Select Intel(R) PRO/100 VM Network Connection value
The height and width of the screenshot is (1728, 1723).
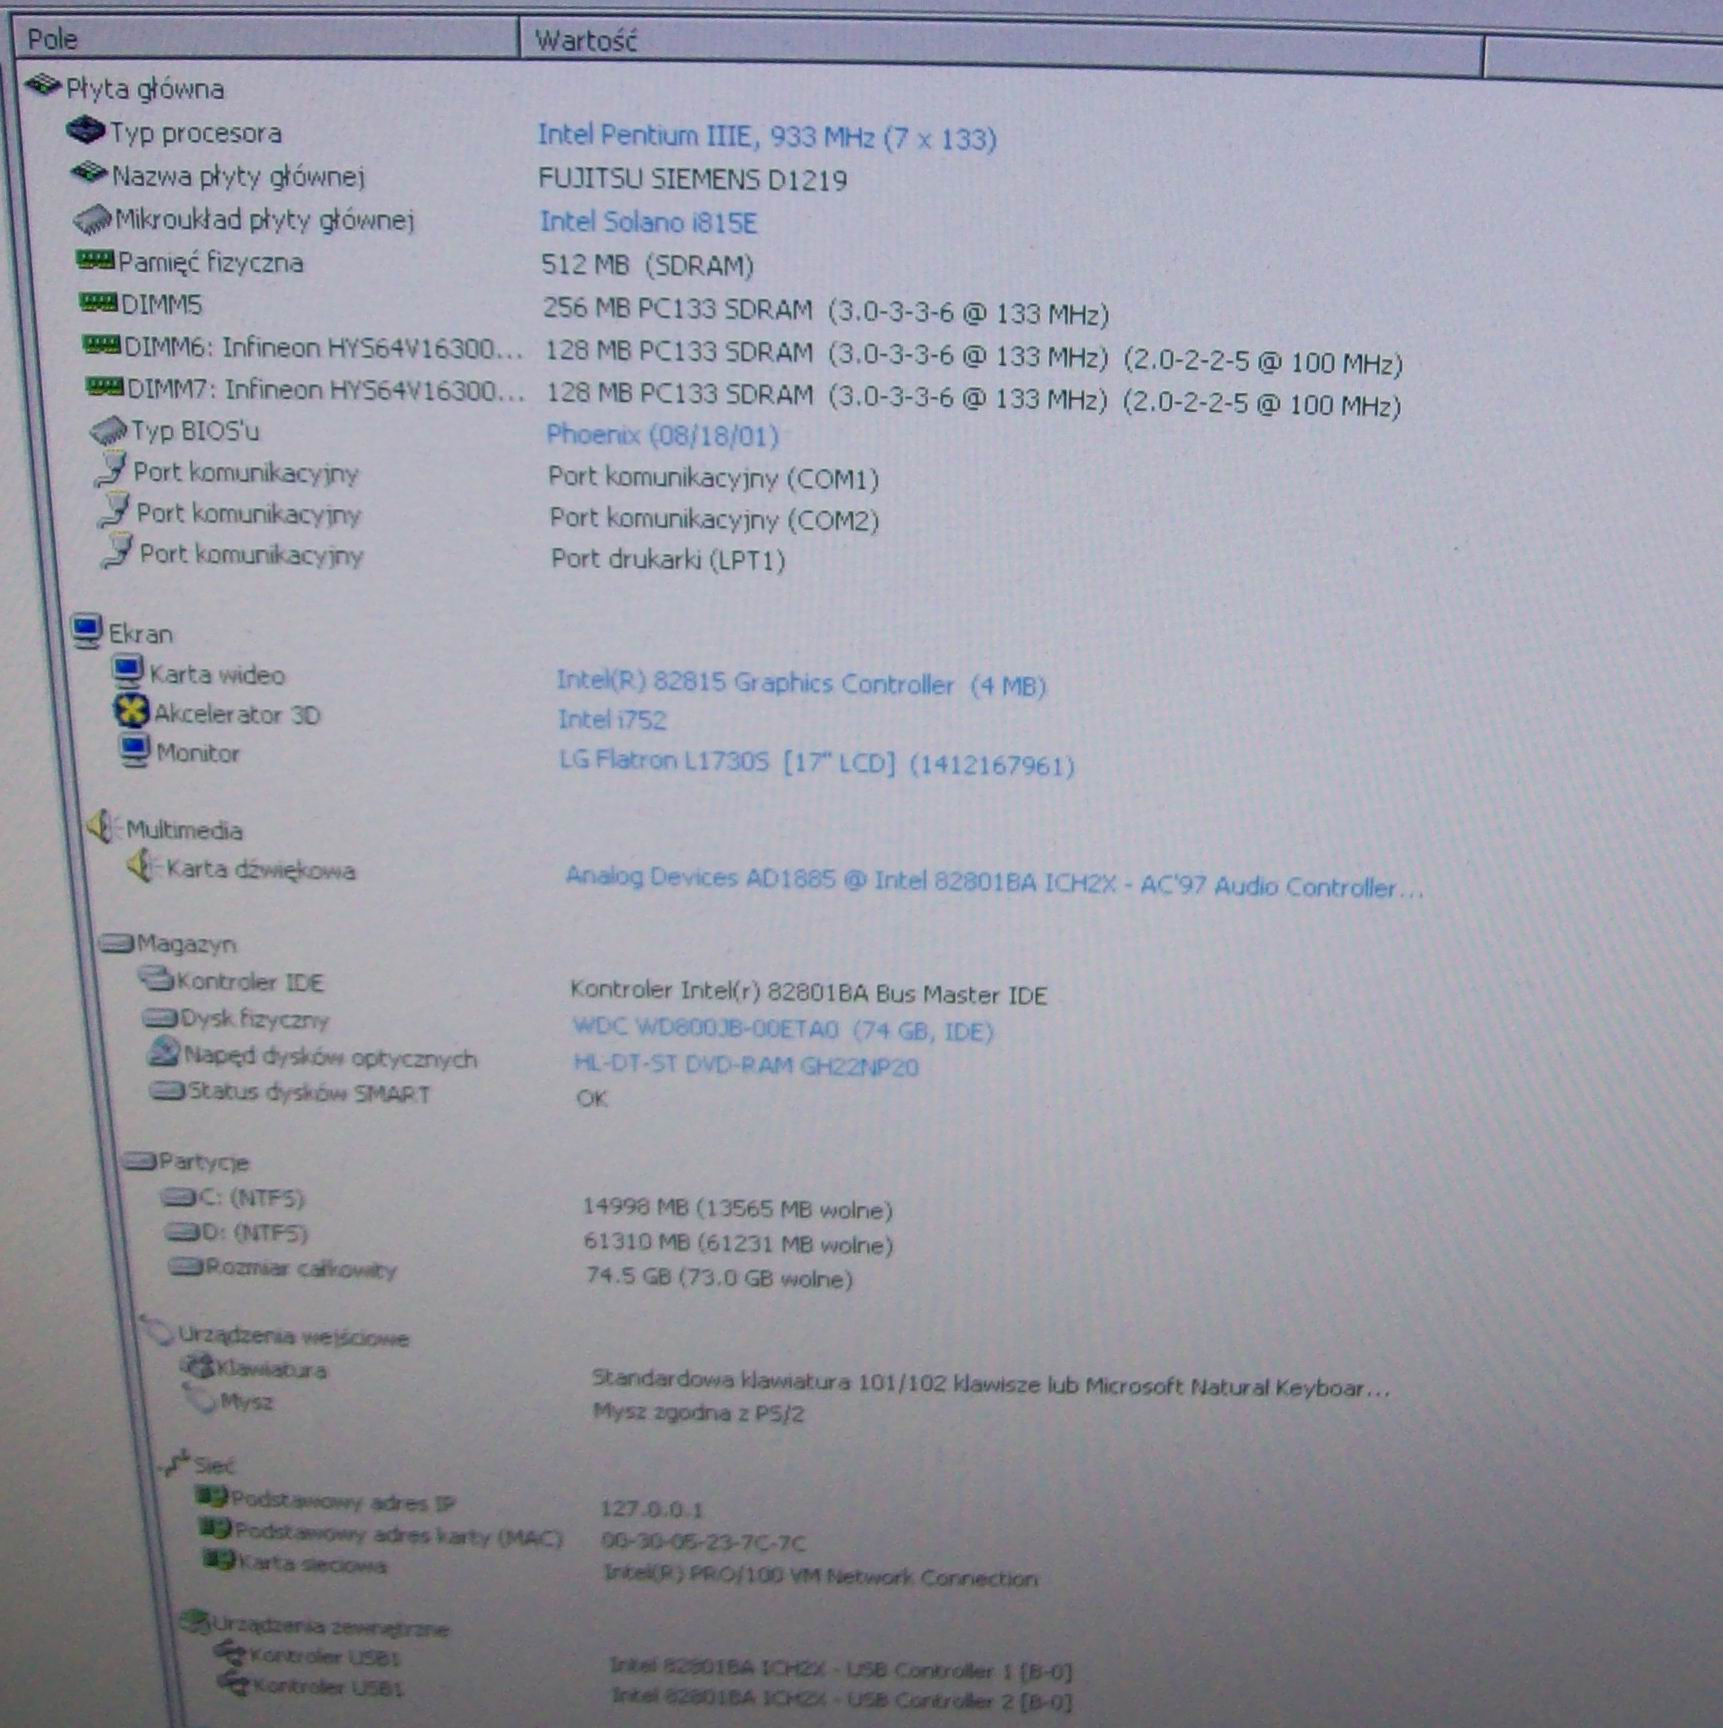[821, 1575]
